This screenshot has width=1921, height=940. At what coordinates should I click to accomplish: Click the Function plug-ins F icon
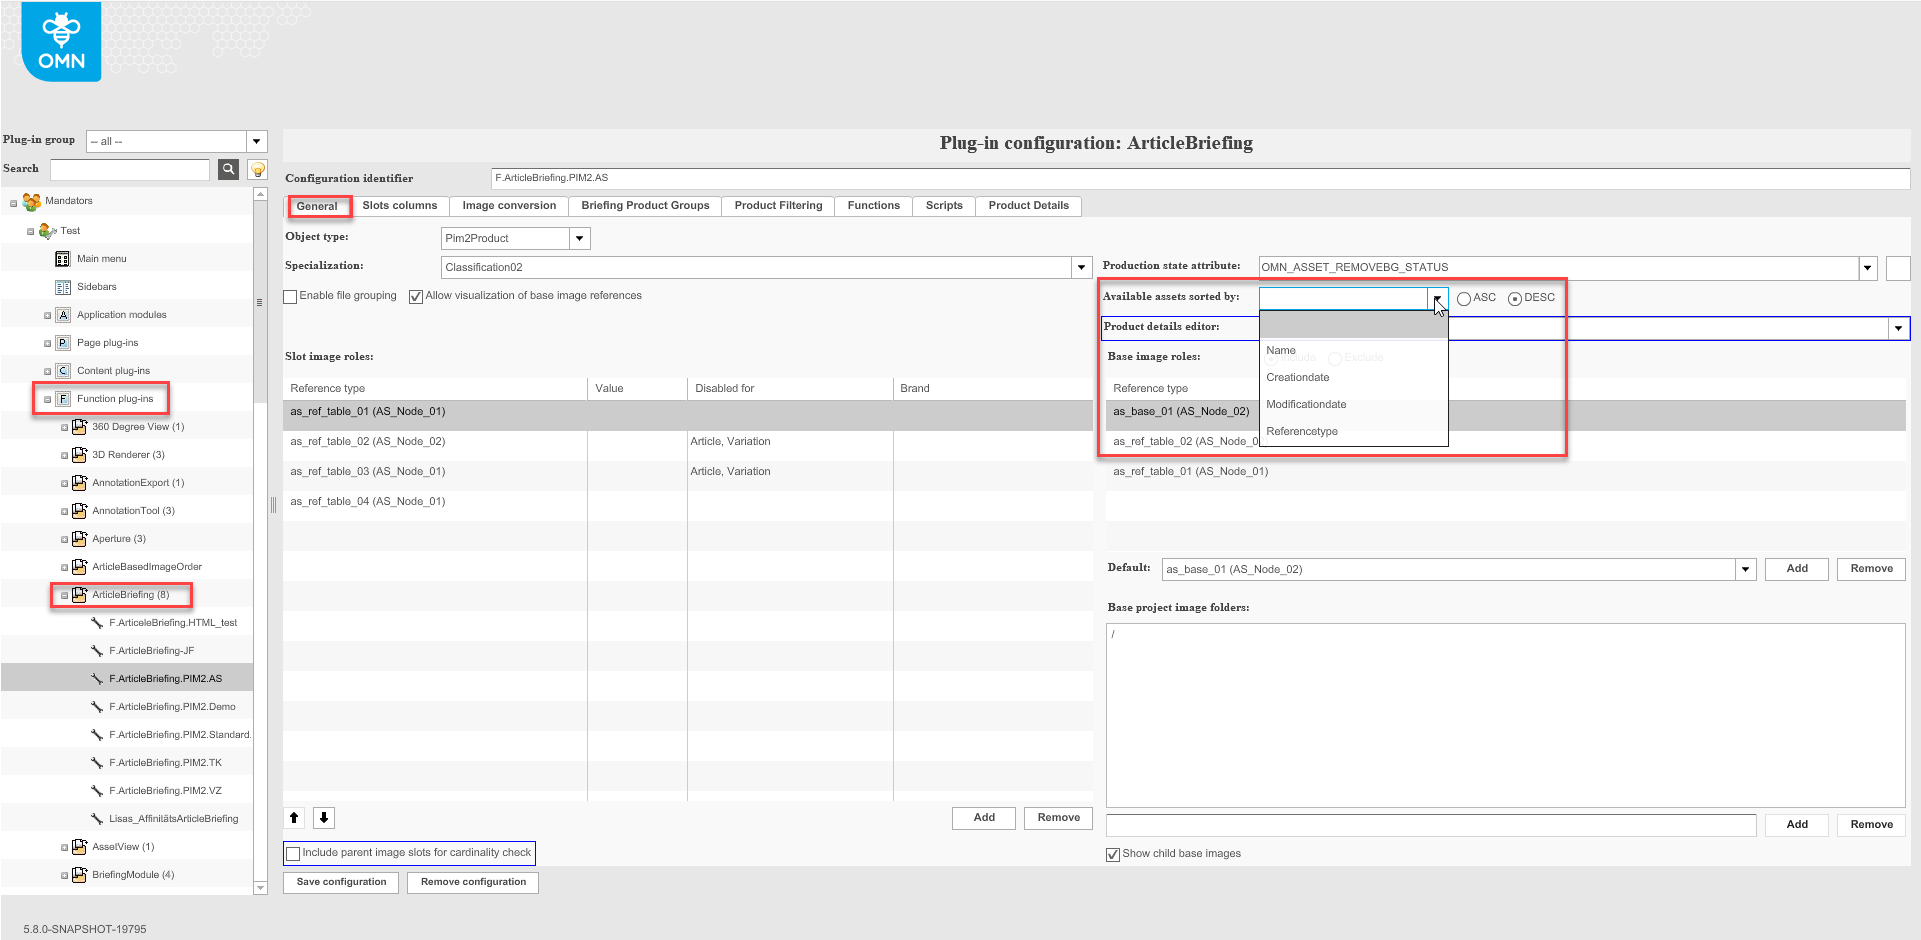click(x=62, y=398)
